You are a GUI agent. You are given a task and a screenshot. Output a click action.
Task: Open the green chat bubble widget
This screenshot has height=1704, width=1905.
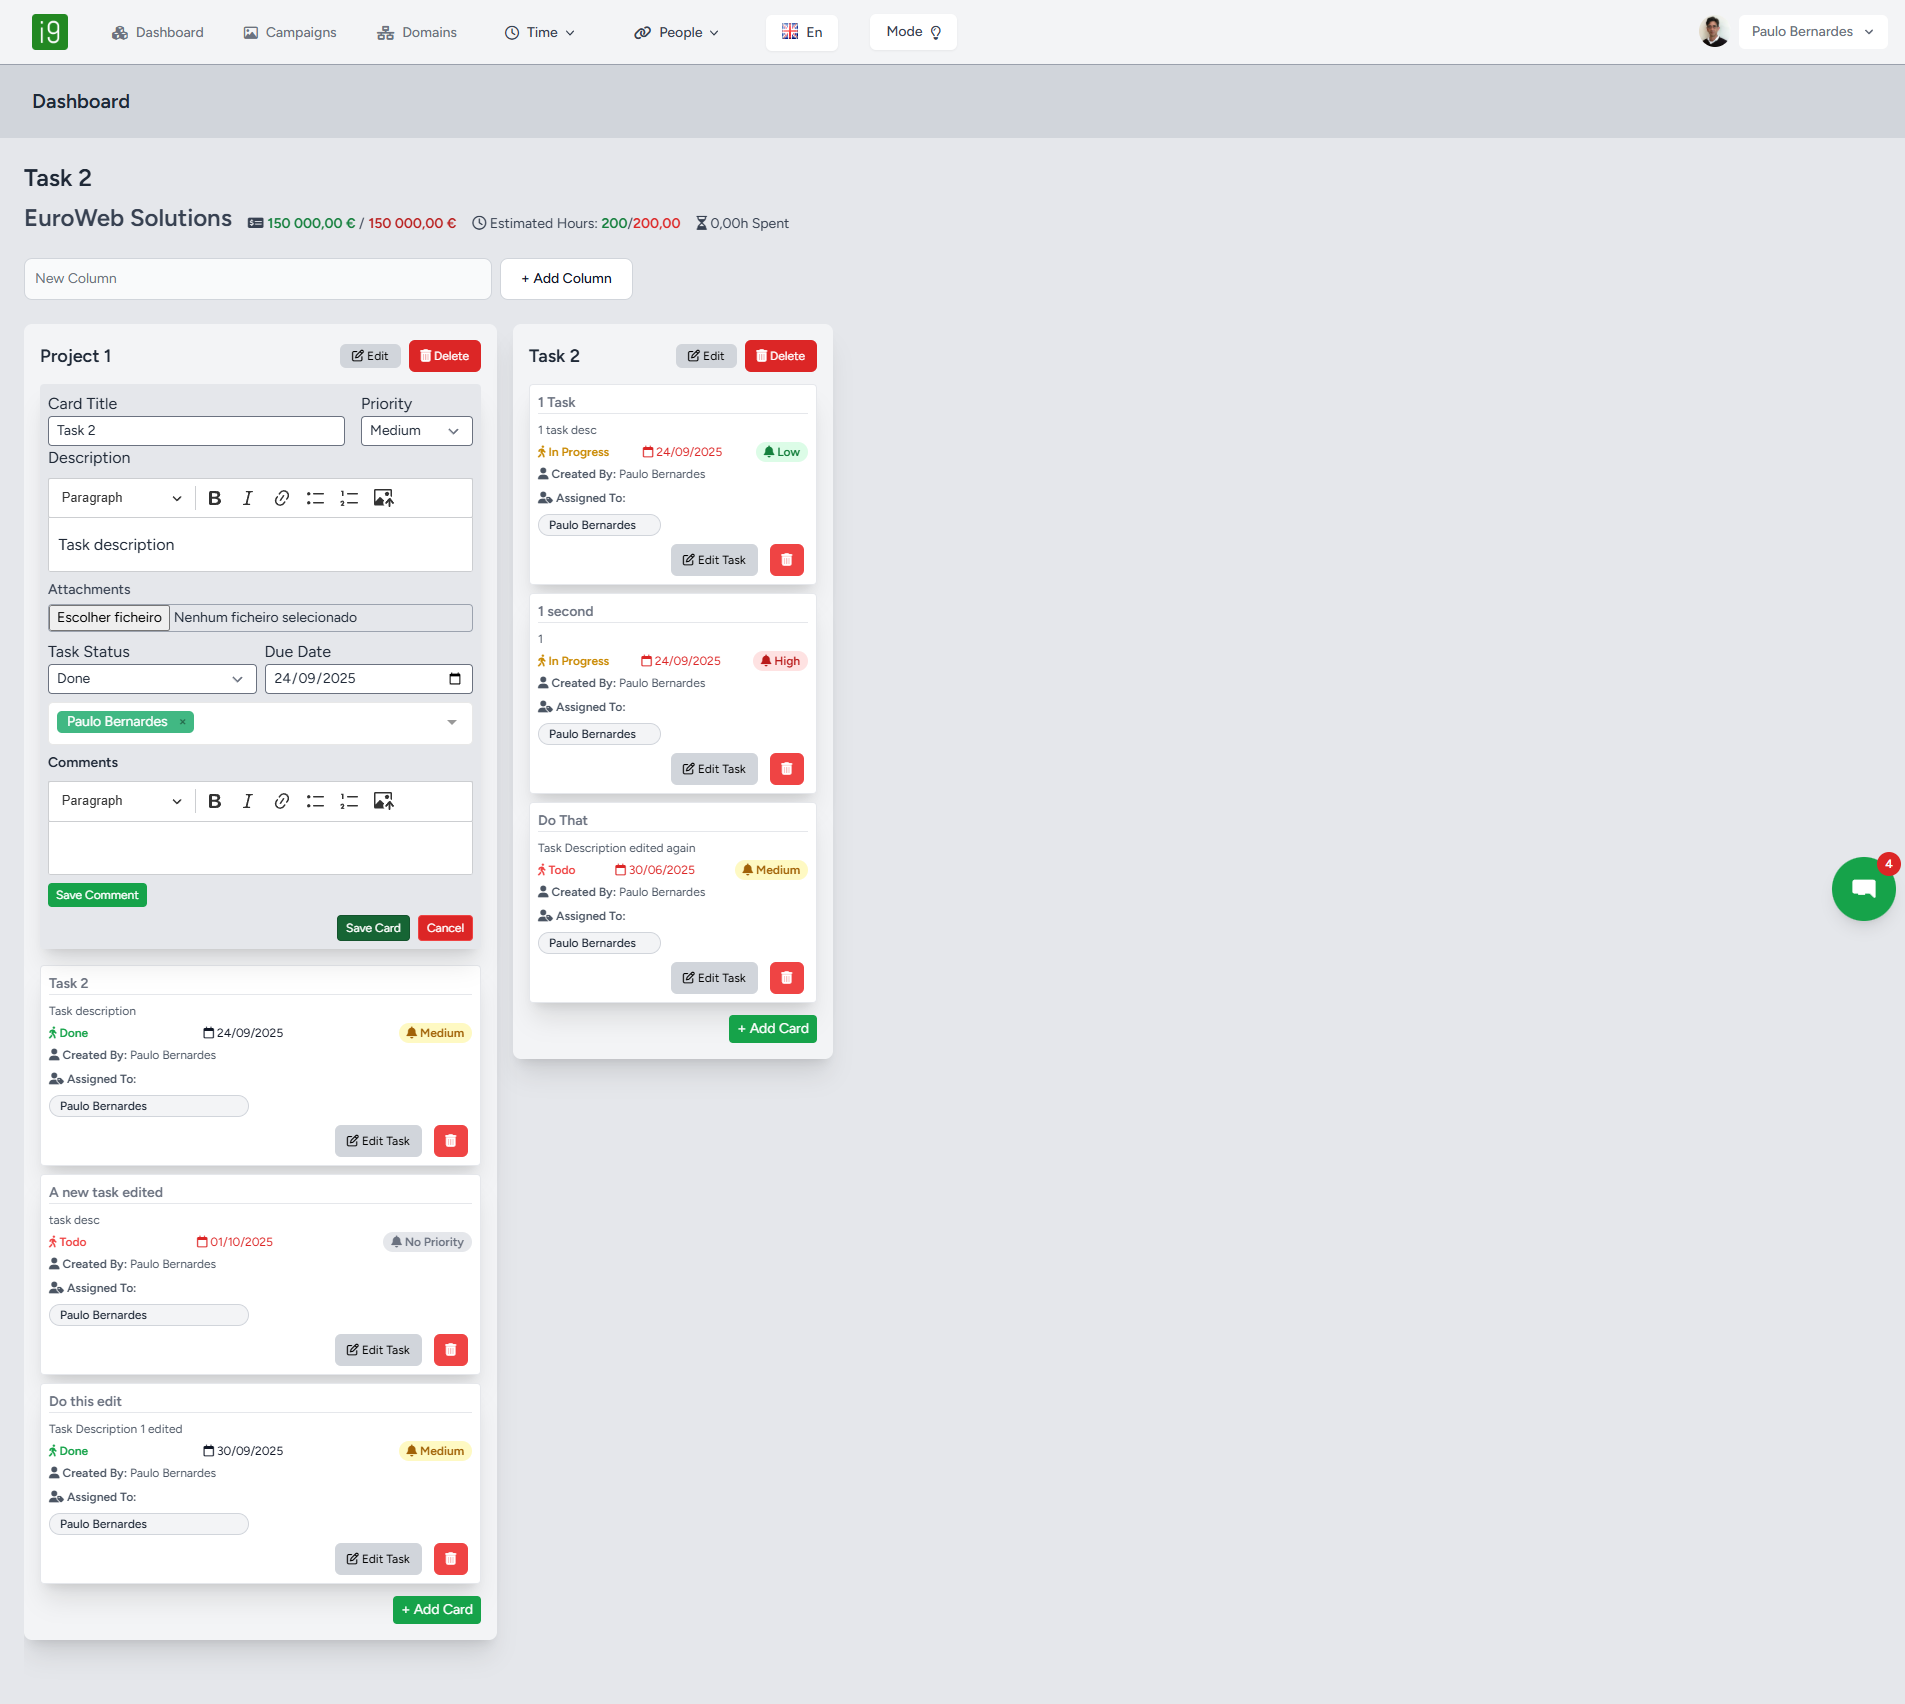(x=1863, y=888)
